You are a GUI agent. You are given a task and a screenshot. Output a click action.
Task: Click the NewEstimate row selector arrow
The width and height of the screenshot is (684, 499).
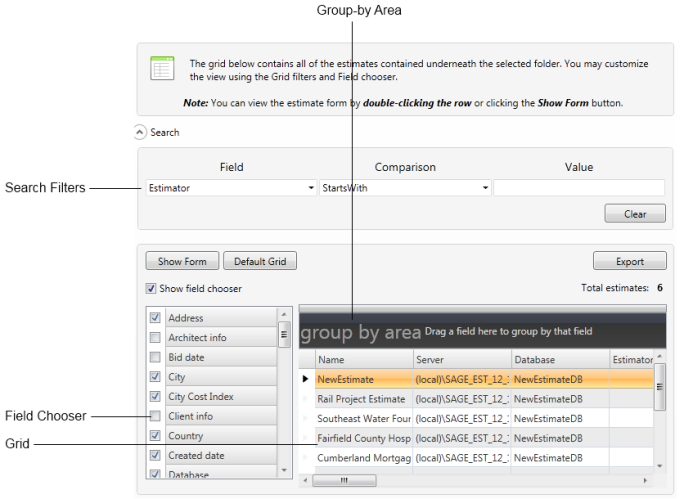click(306, 380)
